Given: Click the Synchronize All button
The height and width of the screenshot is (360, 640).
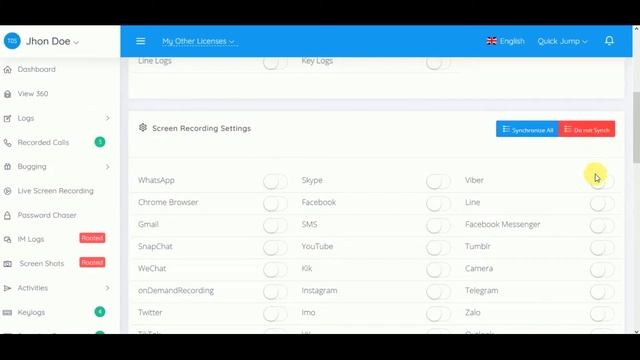Looking at the screenshot, I should [527, 129].
